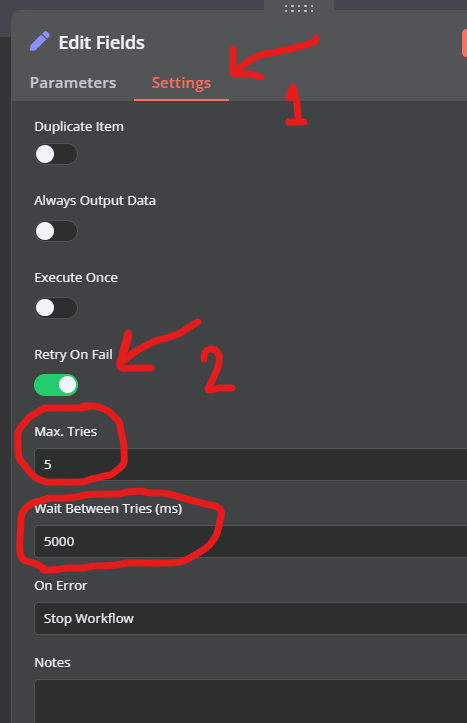The height and width of the screenshot is (723, 467).
Task: Toggle the Execute Once switch
Action: pos(56,308)
